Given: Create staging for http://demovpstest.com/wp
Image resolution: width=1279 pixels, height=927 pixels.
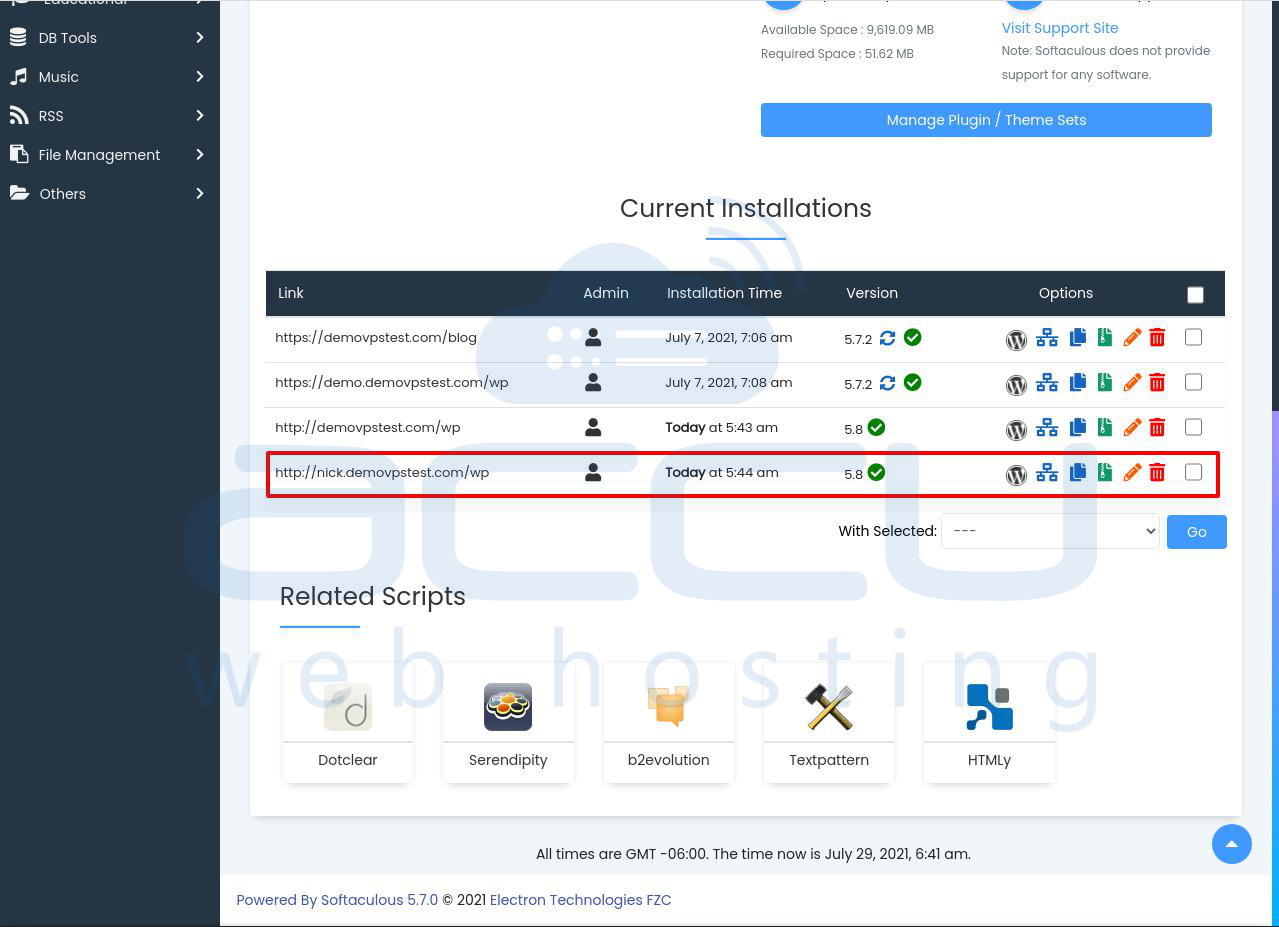Looking at the screenshot, I should (x=1047, y=428).
